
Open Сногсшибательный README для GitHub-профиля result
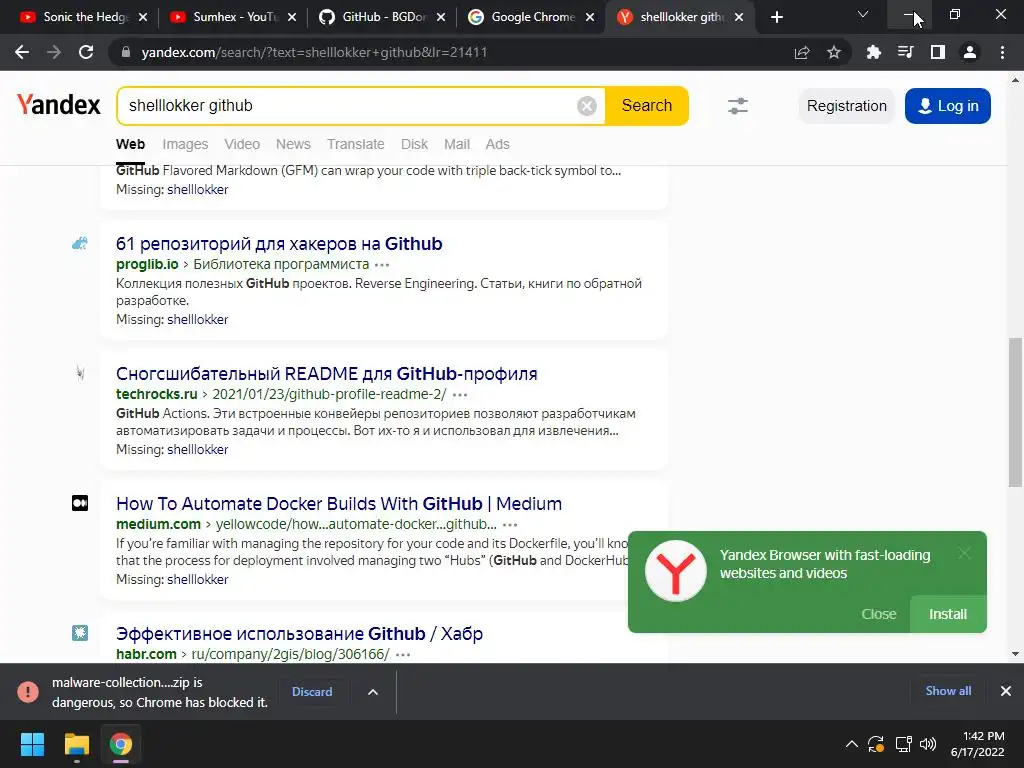pos(327,374)
